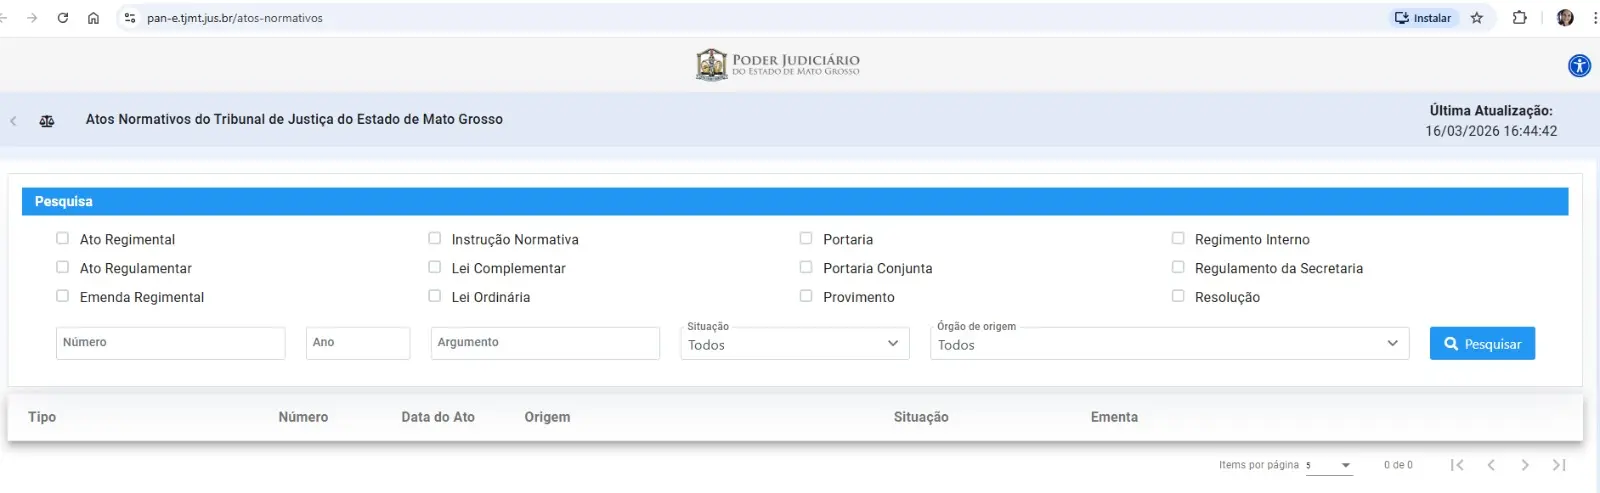
Task: Click the back chevron beside title
Action: (13, 121)
